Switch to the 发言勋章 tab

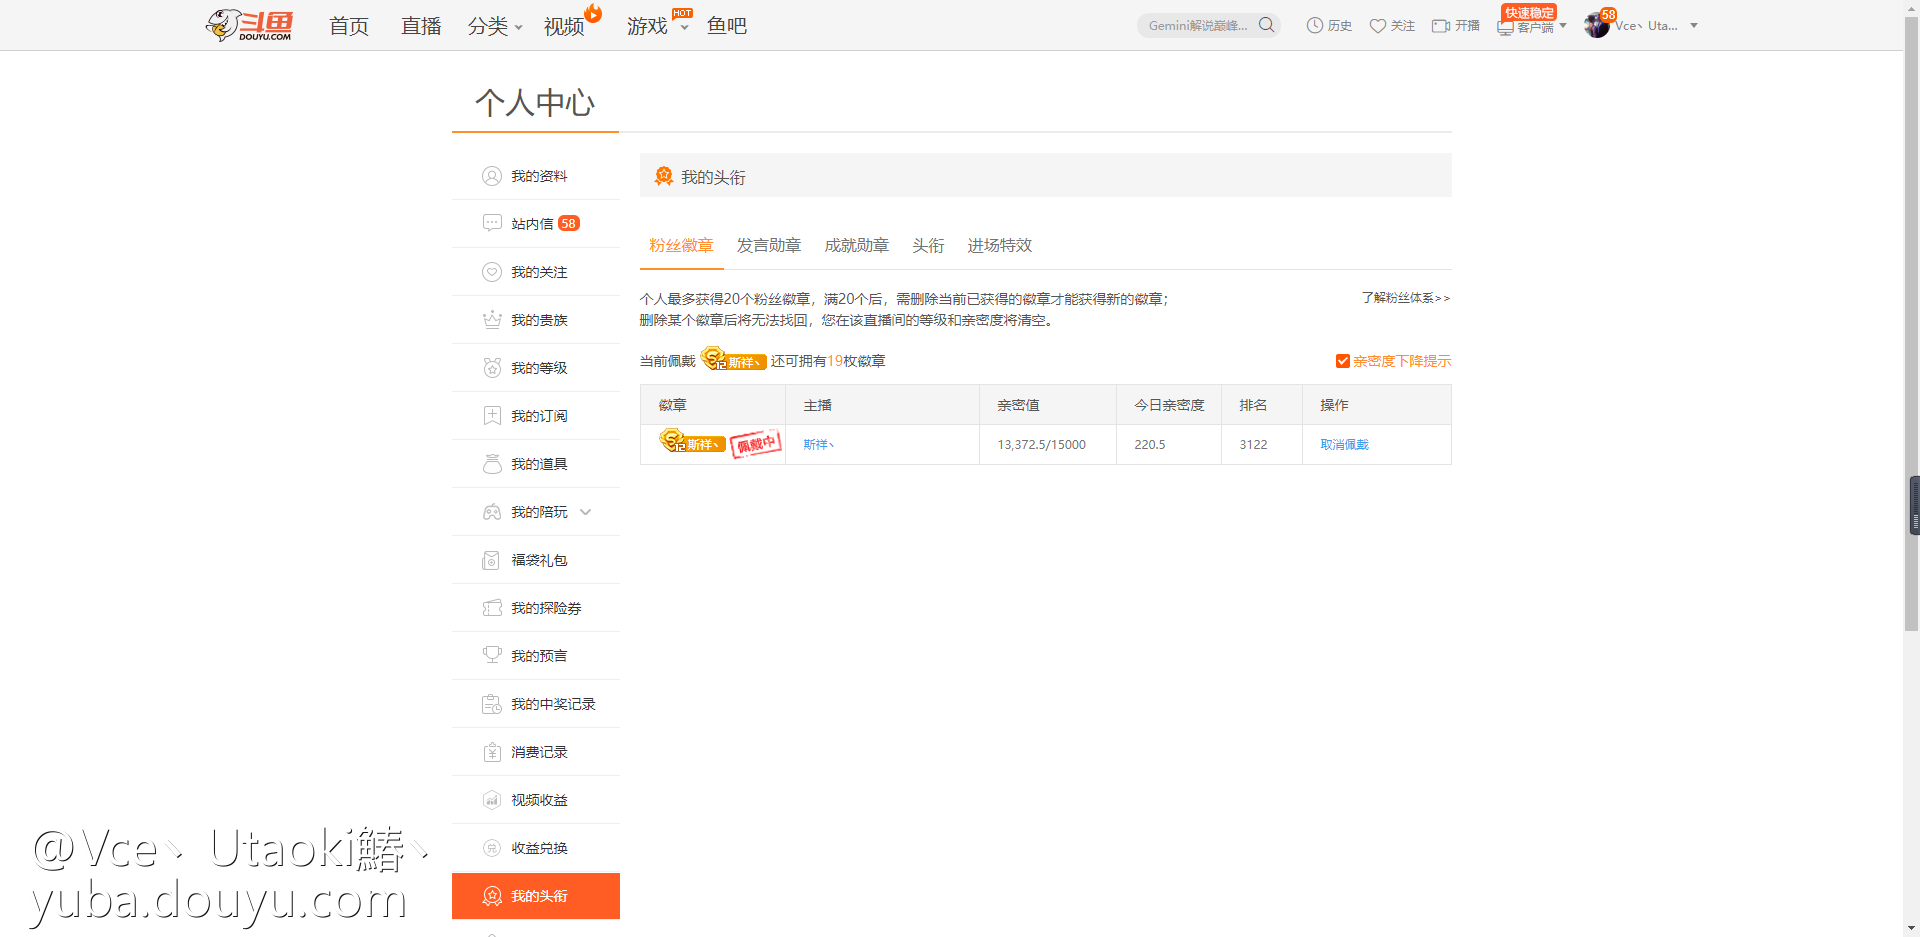pos(768,246)
